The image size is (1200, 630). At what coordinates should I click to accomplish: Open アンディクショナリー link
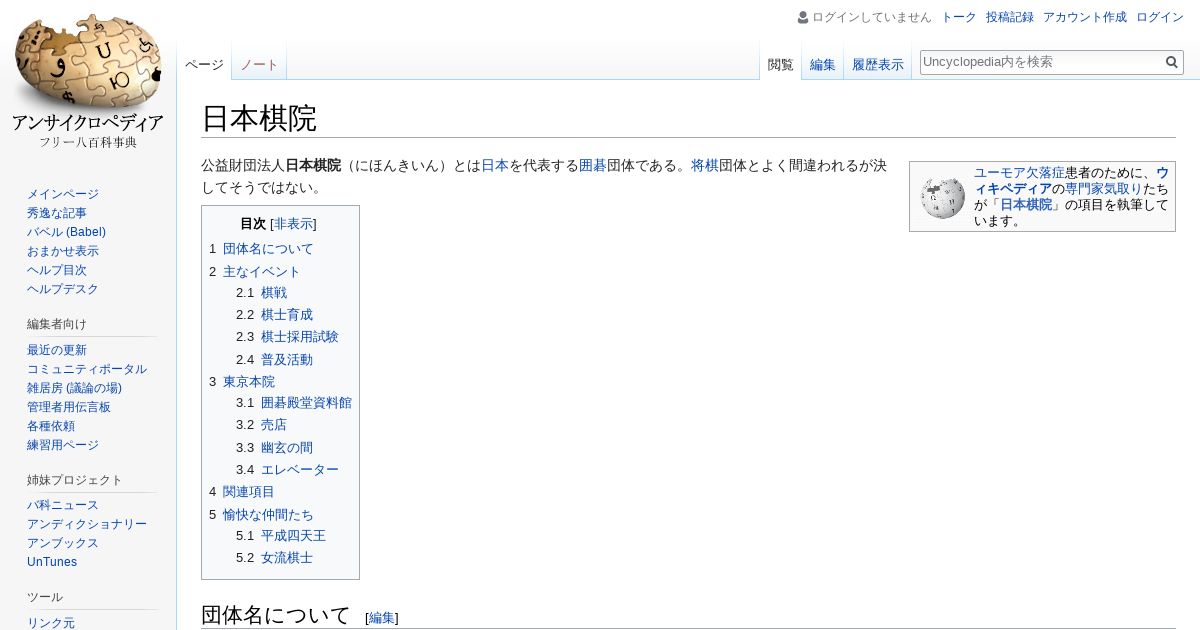[x=87, y=524]
